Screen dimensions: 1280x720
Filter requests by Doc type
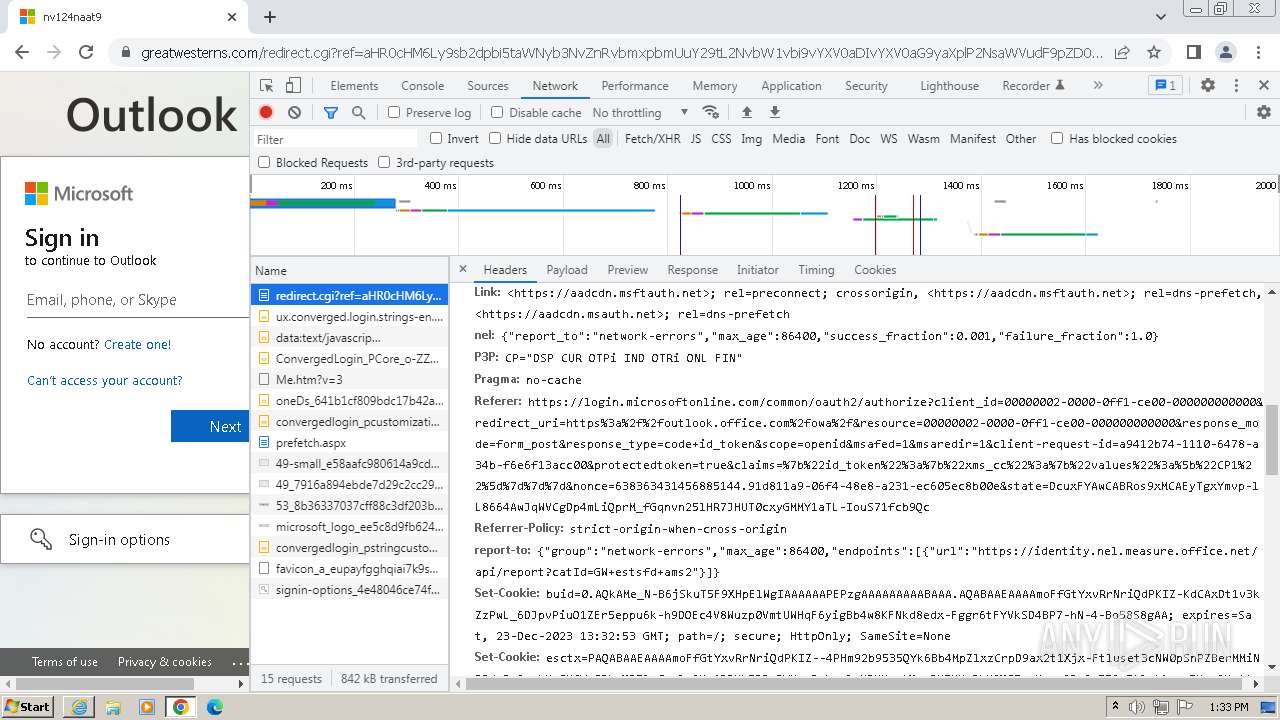coord(860,139)
